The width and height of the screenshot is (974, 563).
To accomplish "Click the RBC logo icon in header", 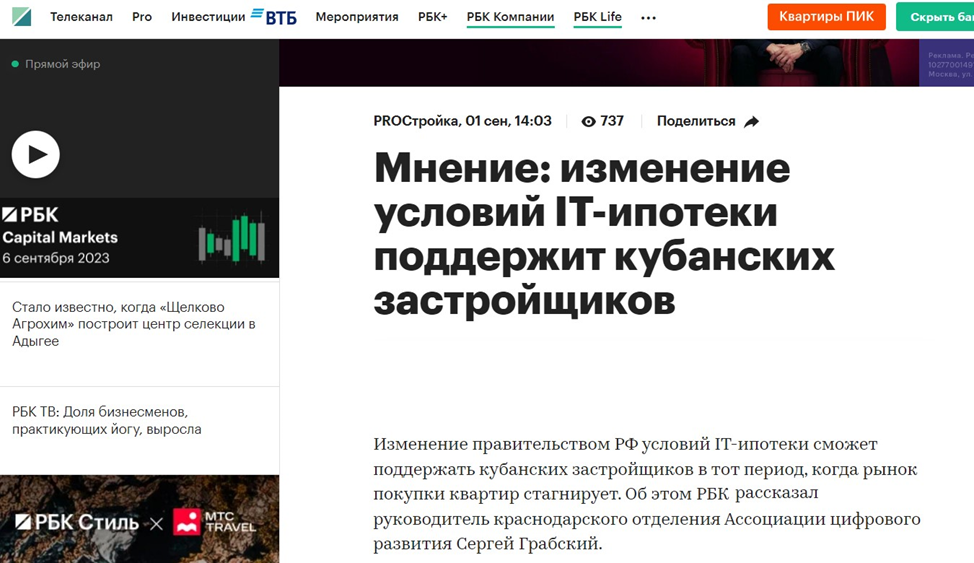I will (22, 17).
